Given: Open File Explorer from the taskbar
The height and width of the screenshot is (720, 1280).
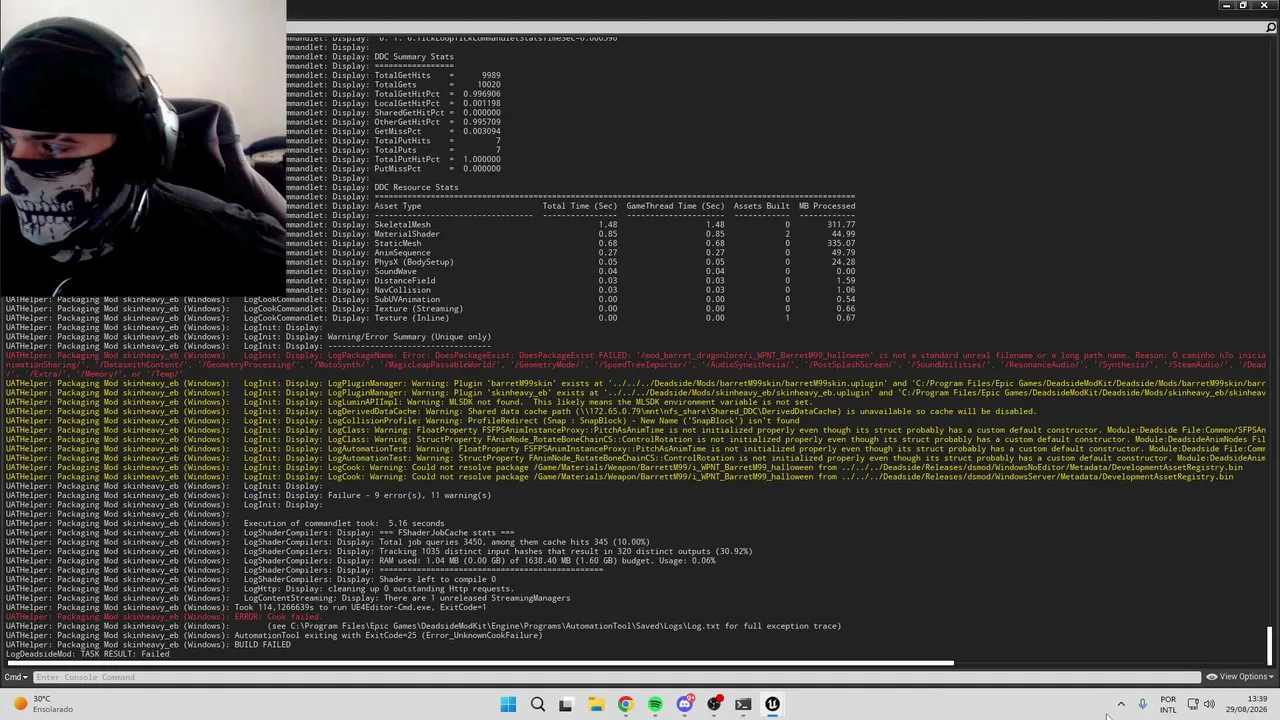Looking at the screenshot, I should point(596,705).
